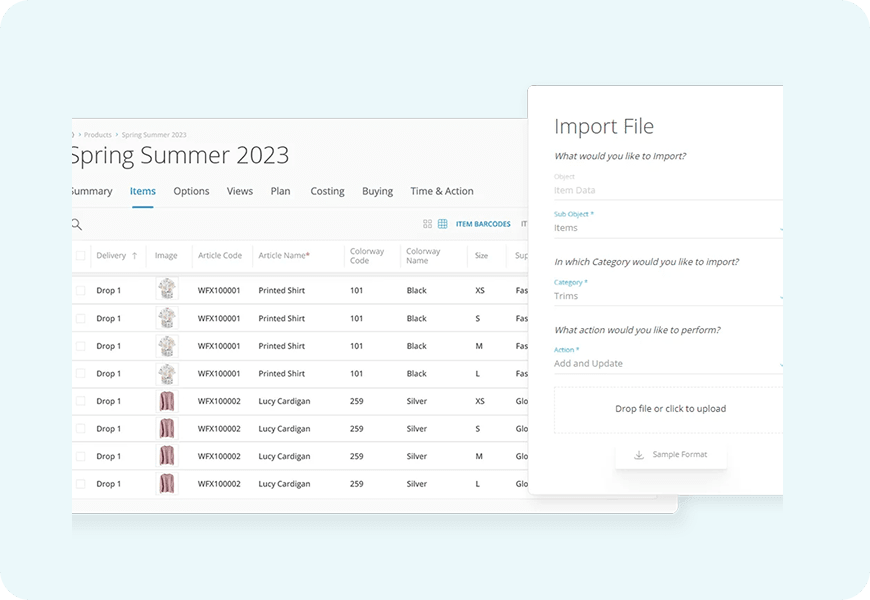
Task: Click the file upload drop zone
Action: pyautogui.click(x=669, y=409)
